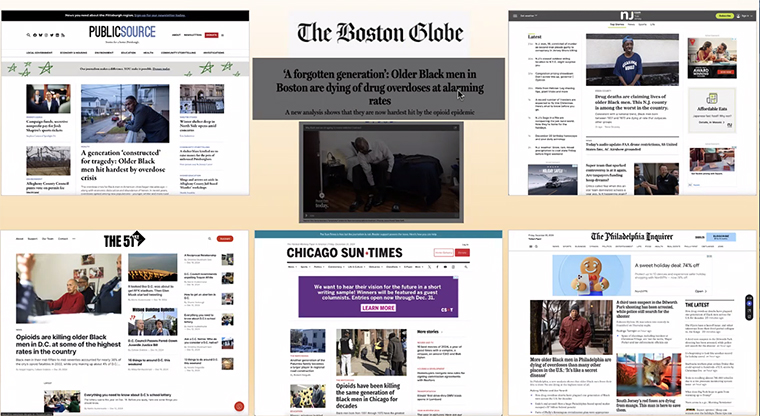Click blue record button in floating side toolbar
The width and height of the screenshot is (760, 416).
coord(749,303)
